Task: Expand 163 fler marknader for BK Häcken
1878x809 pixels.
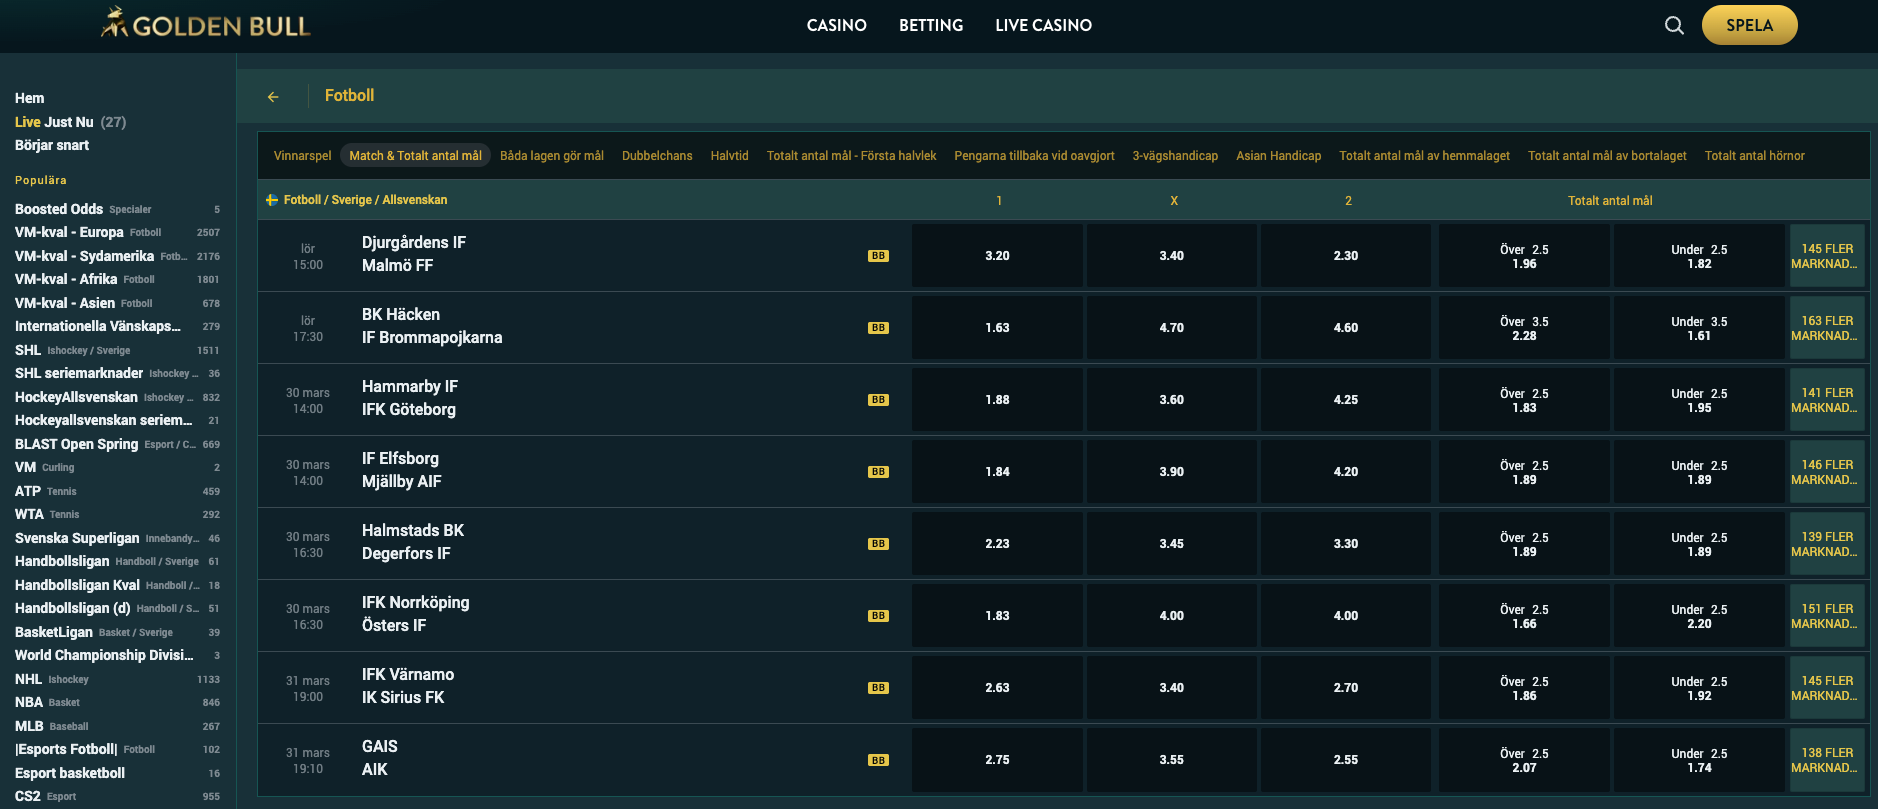Action: pyautogui.click(x=1826, y=328)
